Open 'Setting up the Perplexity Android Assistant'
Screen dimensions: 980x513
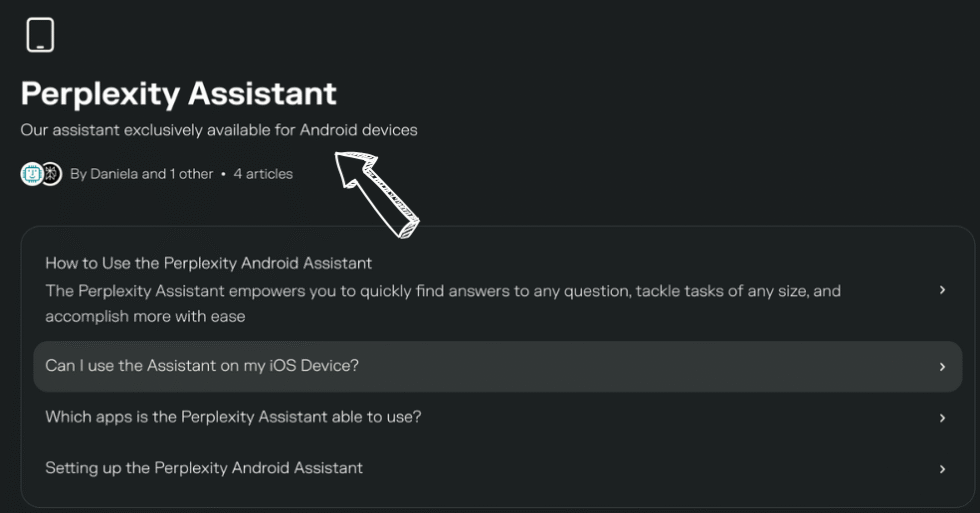204,468
